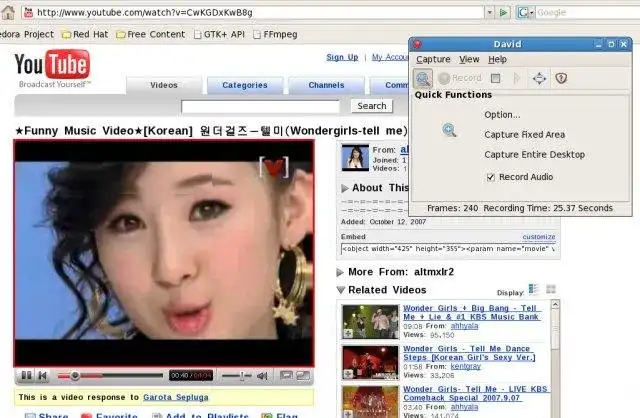Screen dimensions: 640x418
Task: Switch to the Categories tab
Action: tap(245, 85)
